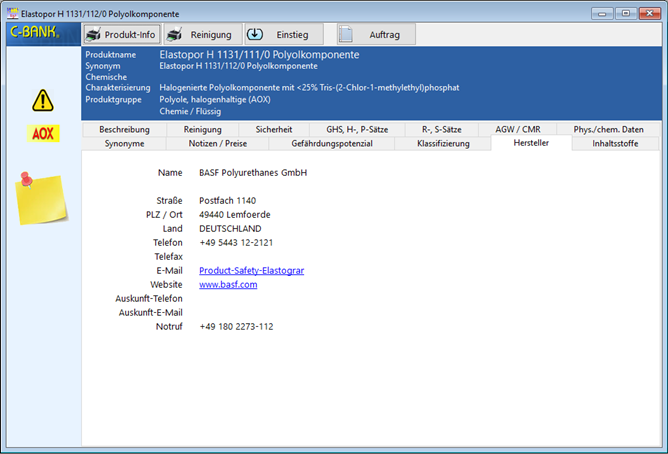Click the yellow warning triangle icon
This screenshot has height=454, width=668.
click(42, 100)
